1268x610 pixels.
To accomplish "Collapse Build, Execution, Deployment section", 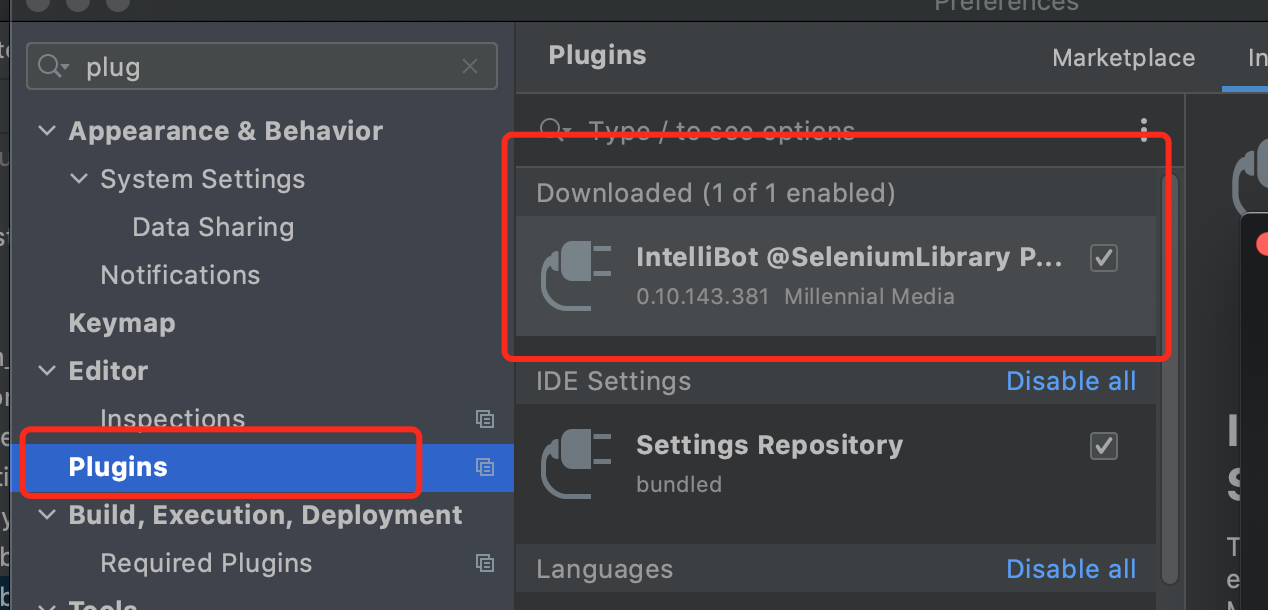I will pyautogui.click(x=46, y=515).
